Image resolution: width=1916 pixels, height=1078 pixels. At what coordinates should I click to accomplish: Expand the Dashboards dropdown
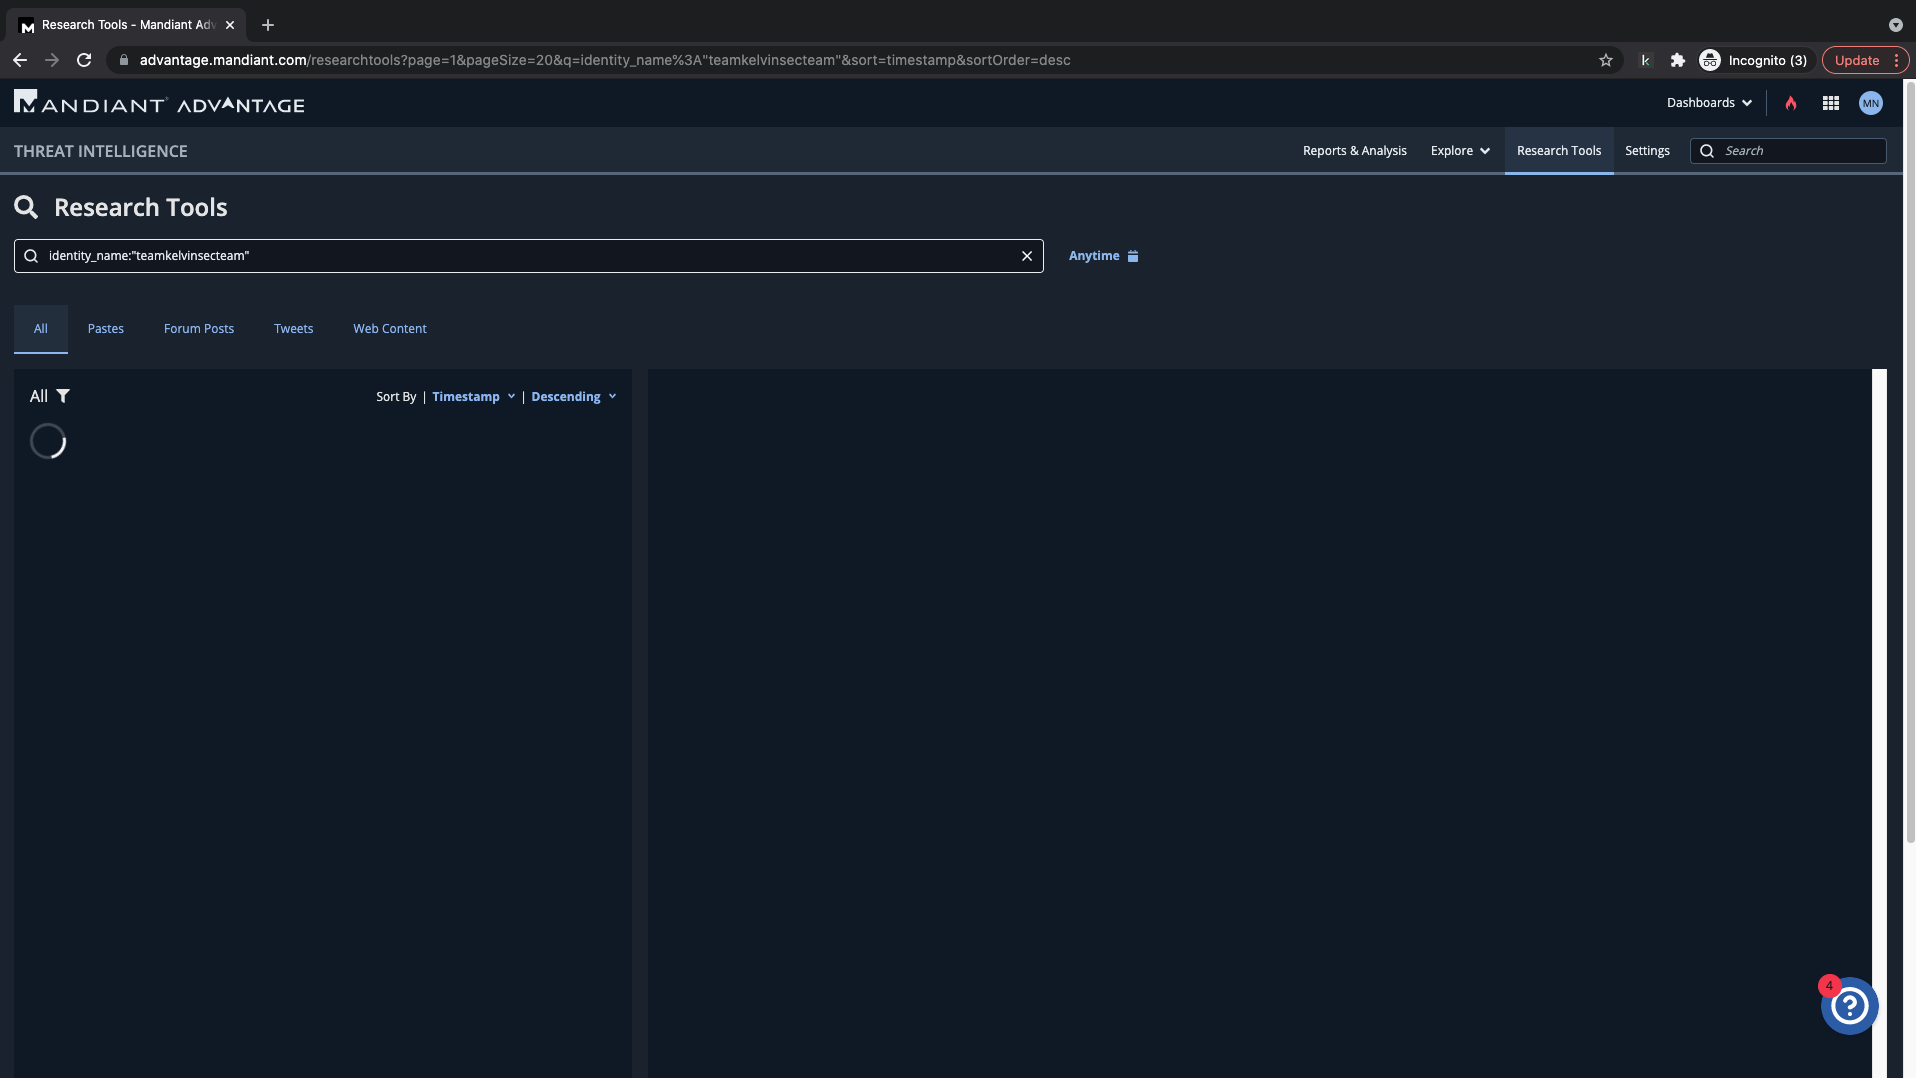1709,103
